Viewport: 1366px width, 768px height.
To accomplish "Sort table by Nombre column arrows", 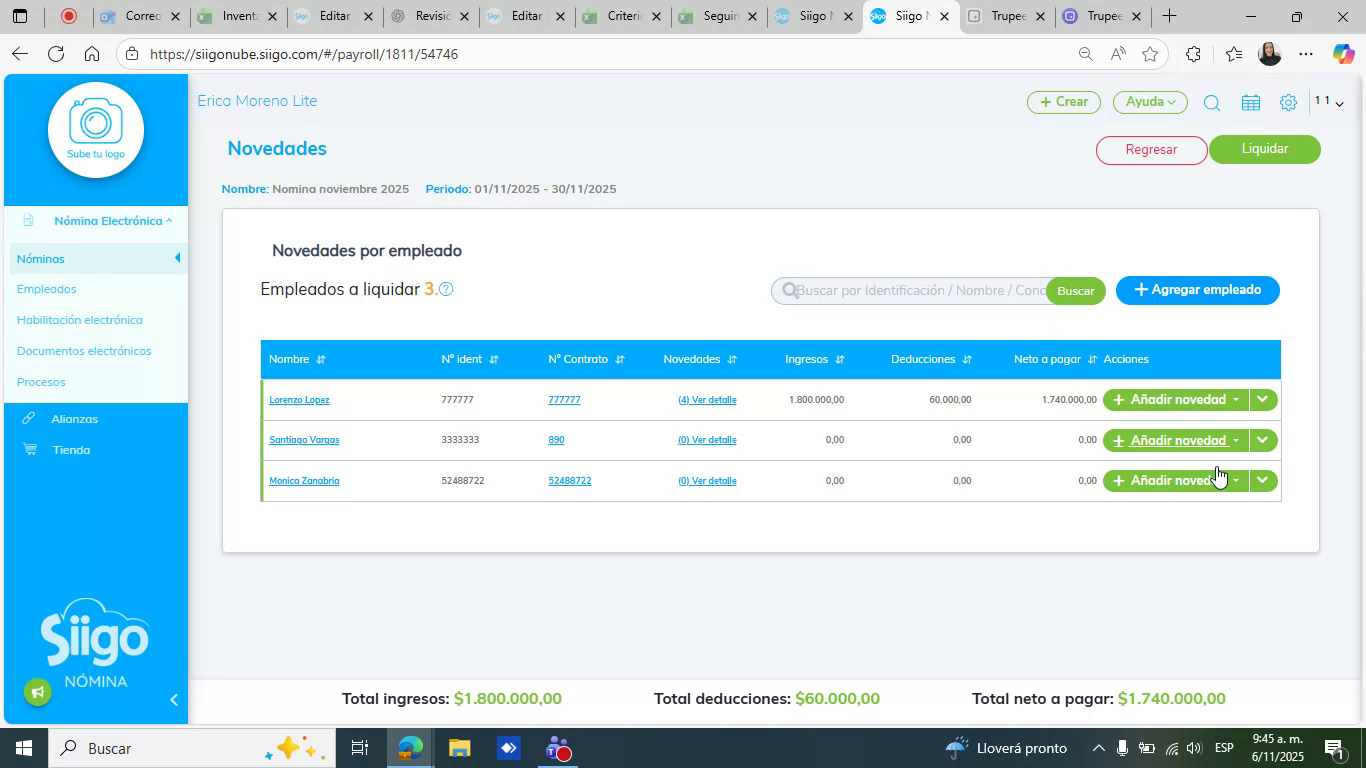I will tap(321, 360).
